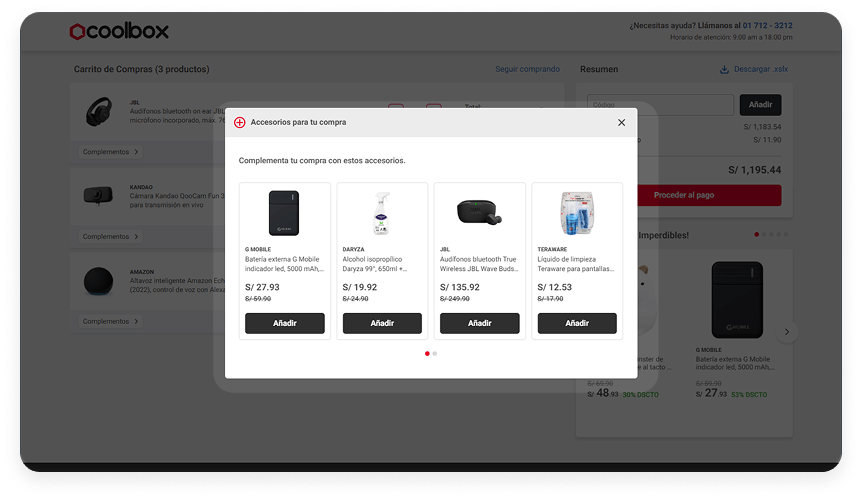Open Teraware cleaning kit product image

577,213
